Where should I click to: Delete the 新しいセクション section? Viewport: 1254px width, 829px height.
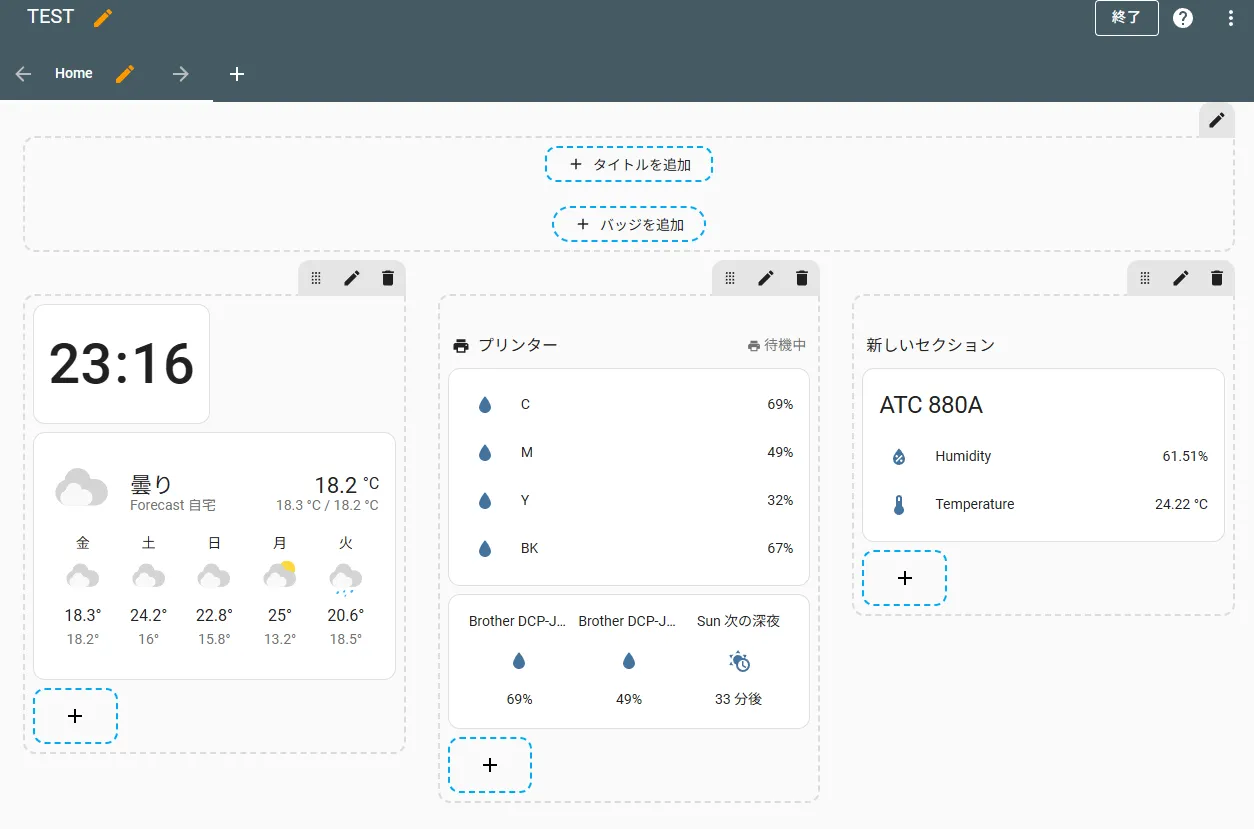click(x=1216, y=278)
